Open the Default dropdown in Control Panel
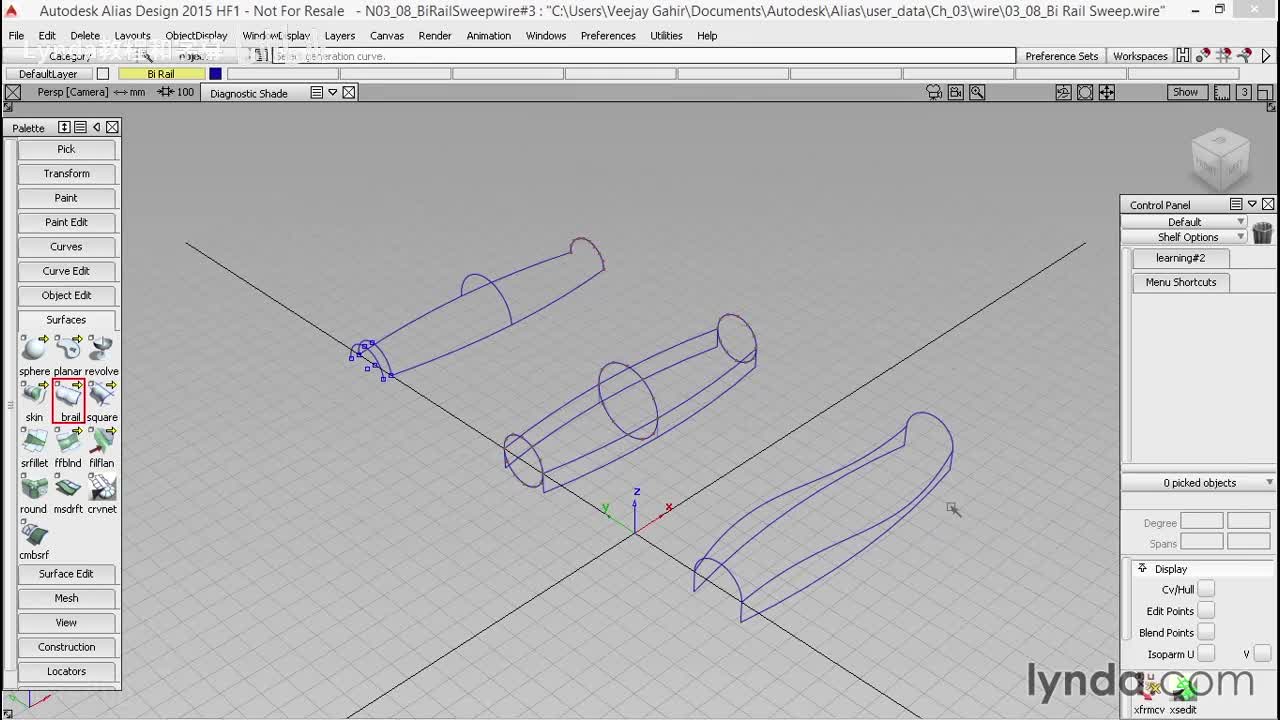This screenshot has width=1280, height=720. point(1185,222)
